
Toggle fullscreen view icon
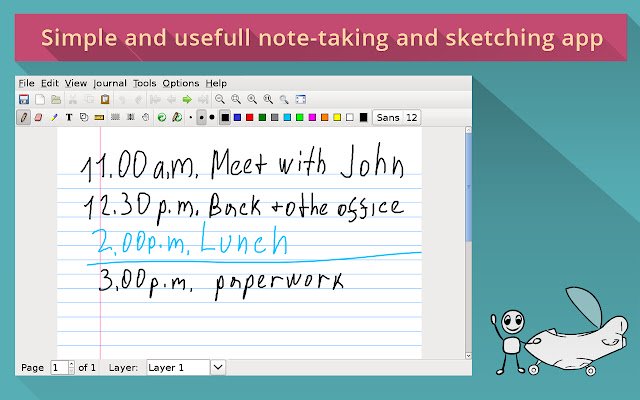[x=300, y=99]
